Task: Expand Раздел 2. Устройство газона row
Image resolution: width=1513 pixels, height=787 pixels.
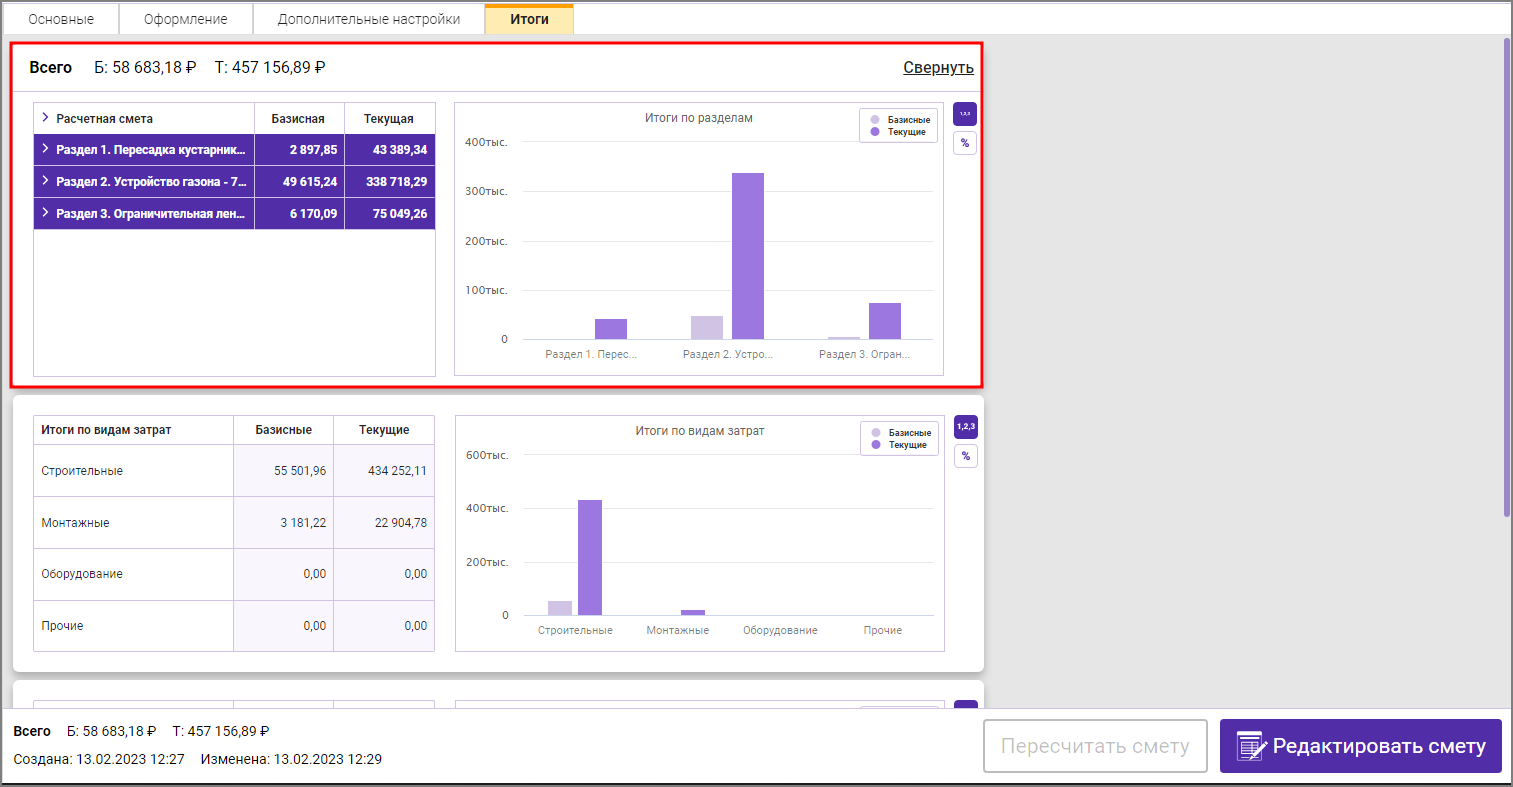Action: point(46,181)
